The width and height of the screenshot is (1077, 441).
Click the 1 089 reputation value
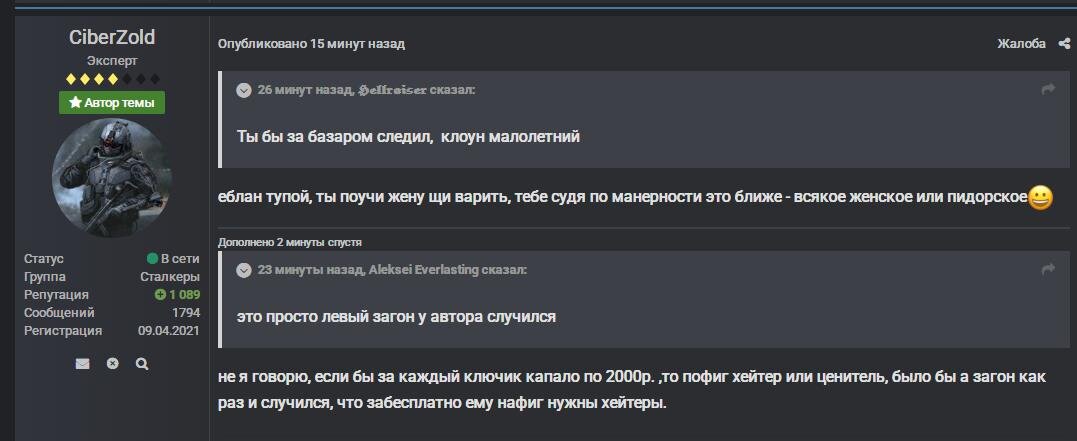click(185, 295)
